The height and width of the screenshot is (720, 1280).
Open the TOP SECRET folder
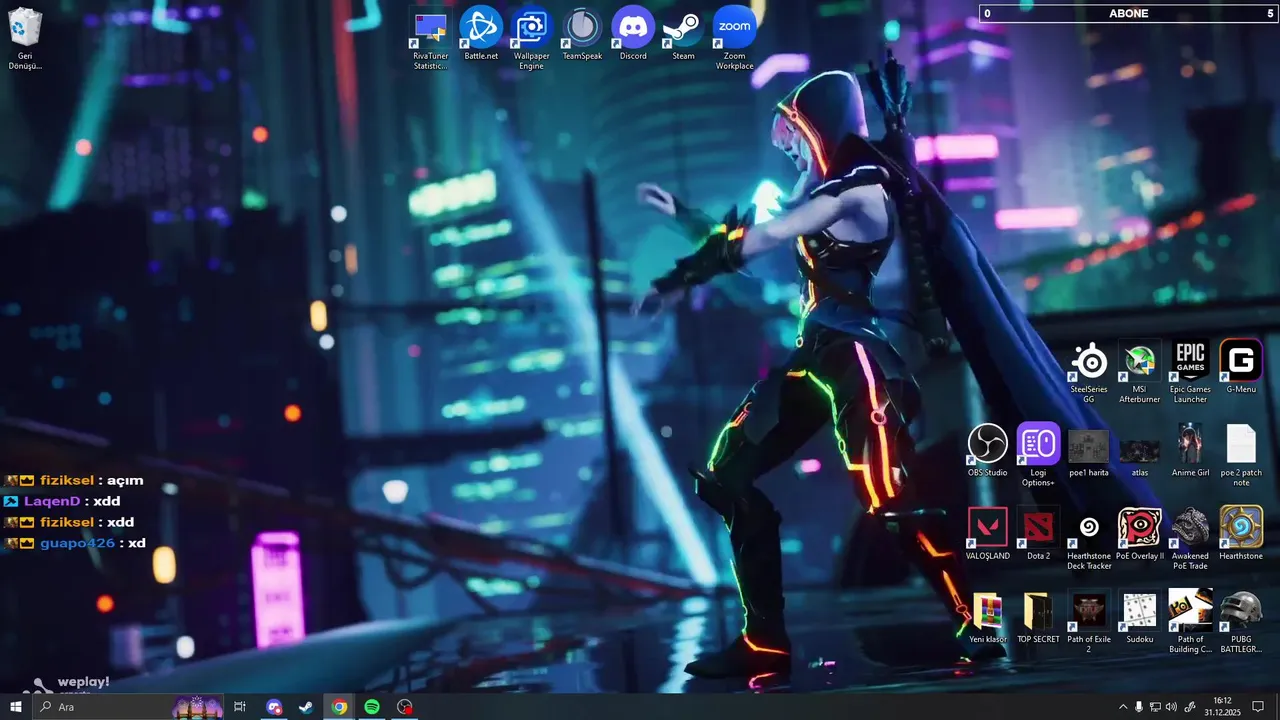point(1038,617)
